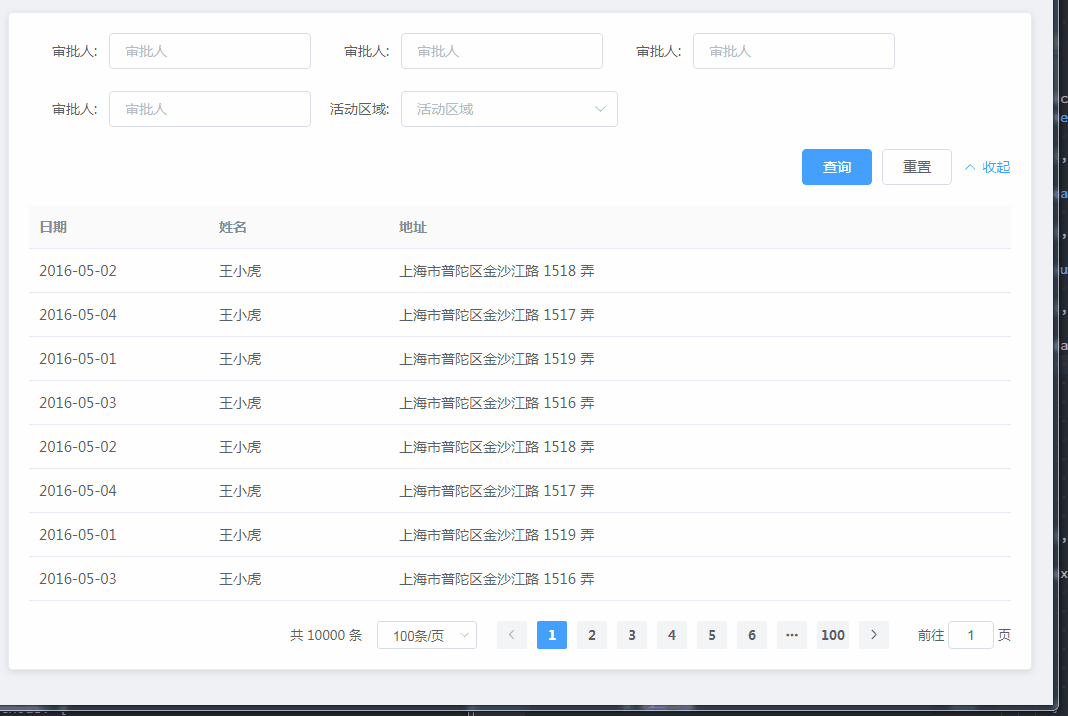Click 2016-05-02 in the first table row
Image resolution: width=1068 pixels, height=716 pixels.
coord(78,270)
